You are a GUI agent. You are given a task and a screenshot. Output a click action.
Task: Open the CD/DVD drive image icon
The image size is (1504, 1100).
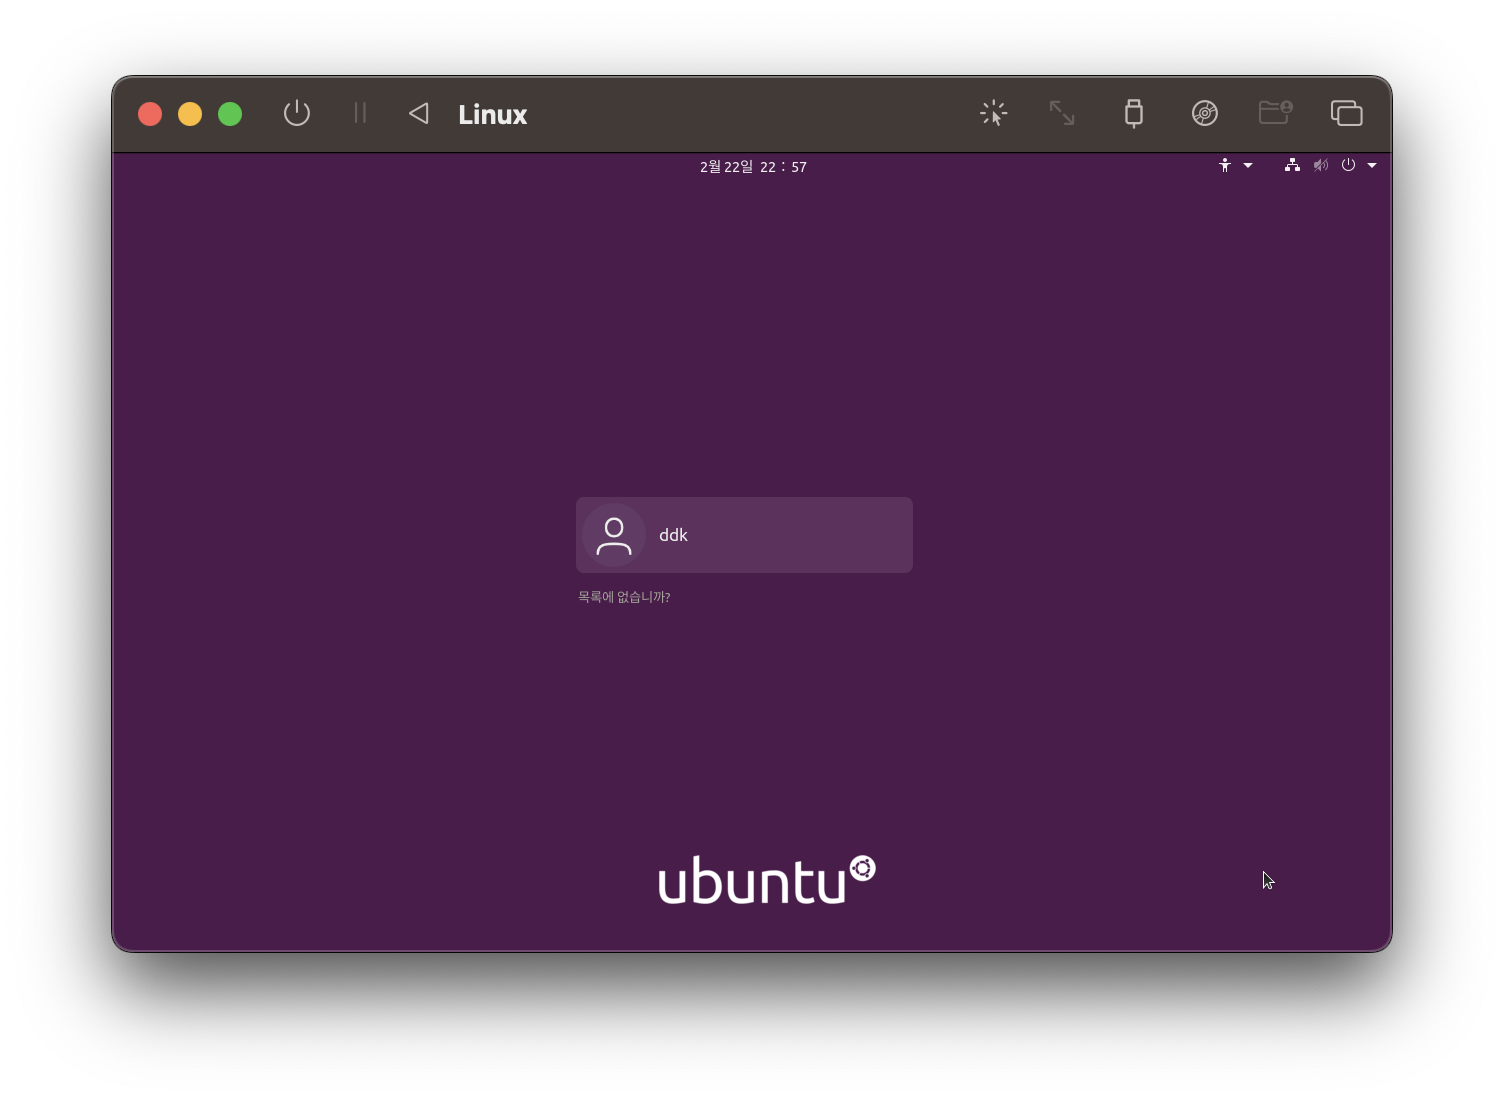[1205, 113]
